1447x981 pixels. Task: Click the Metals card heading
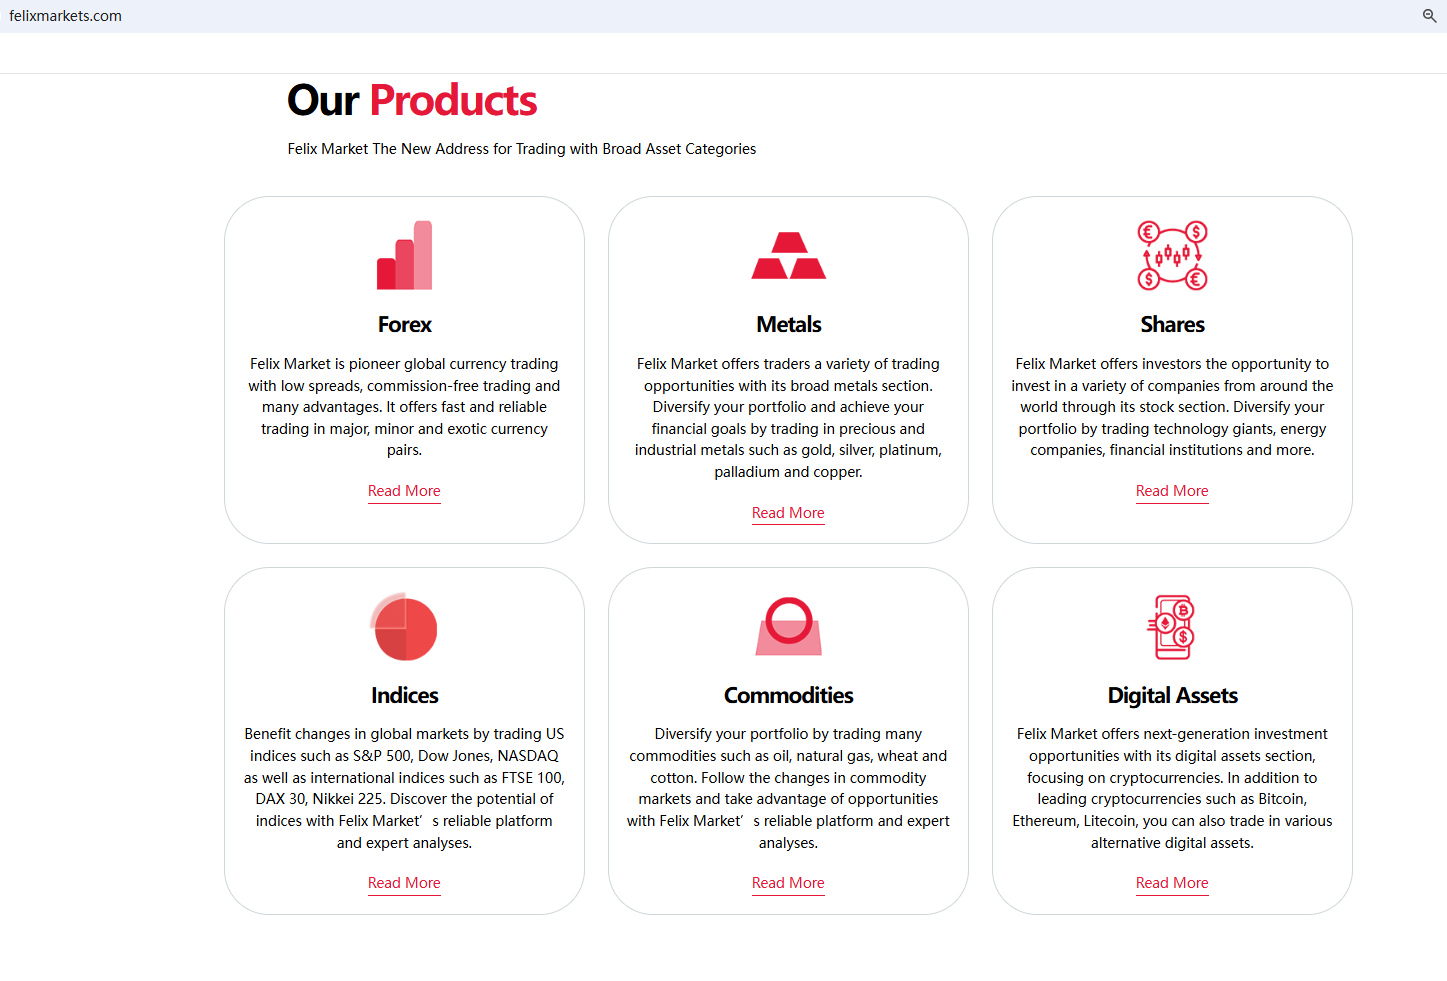tap(788, 325)
